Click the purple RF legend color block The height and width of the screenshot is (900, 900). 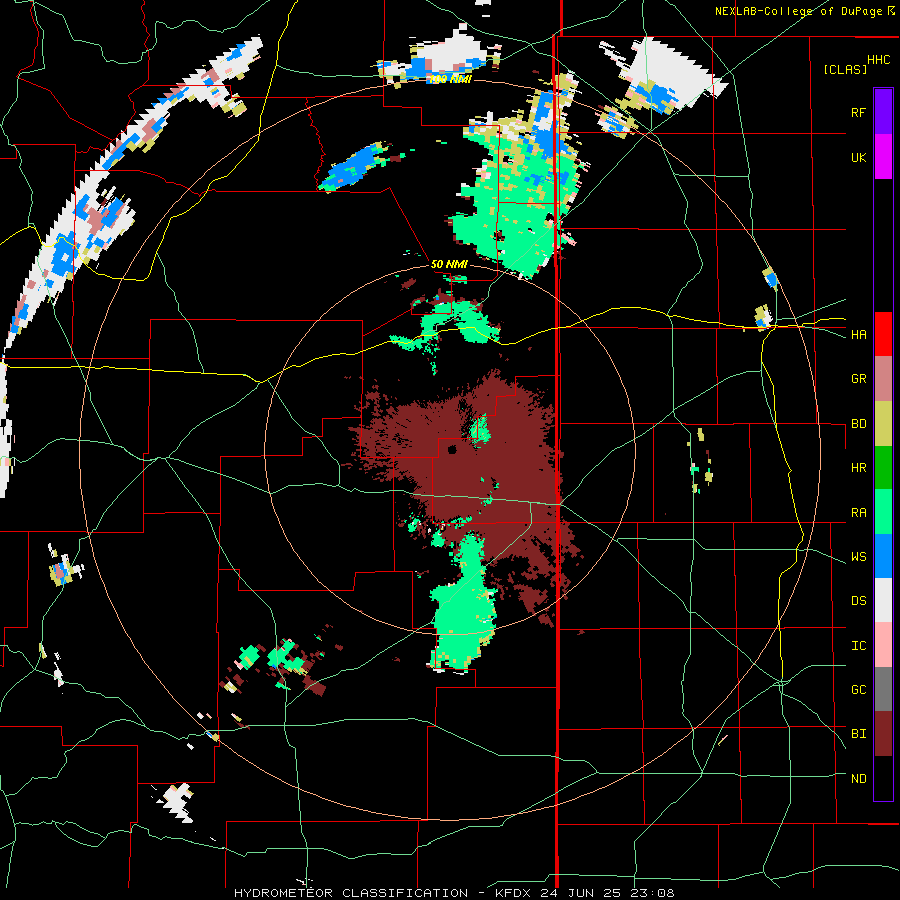883,112
